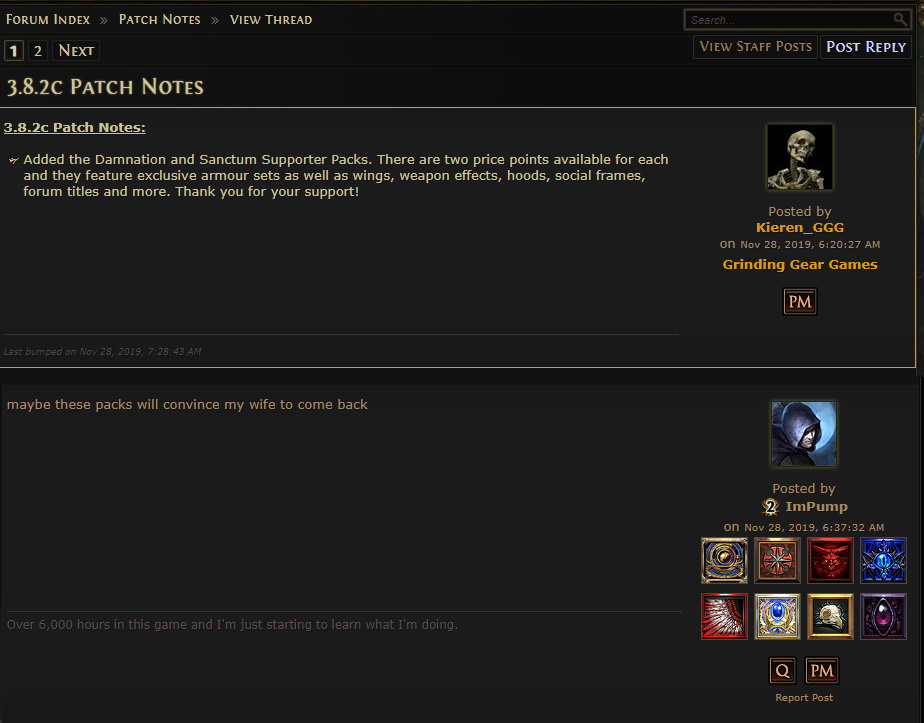Open Kieren_GGG's profile link
This screenshot has height=723, width=924.
tap(800, 227)
